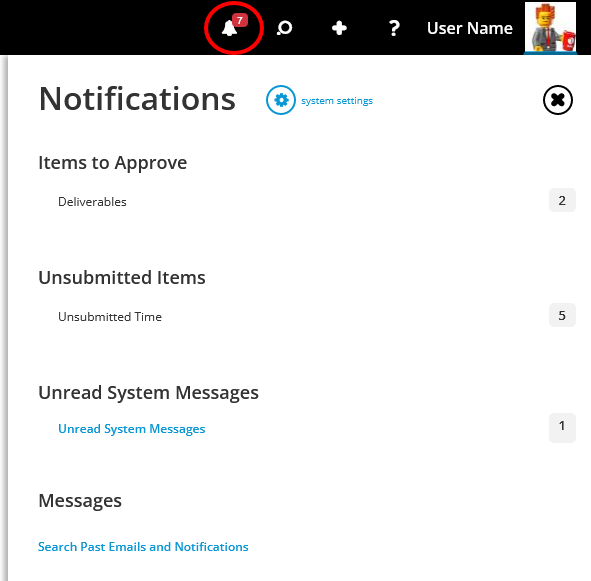Image resolution: width=591 pixels, height=581 pixels.
Task: Open the user avatar picture
Action: pos(550,27)
